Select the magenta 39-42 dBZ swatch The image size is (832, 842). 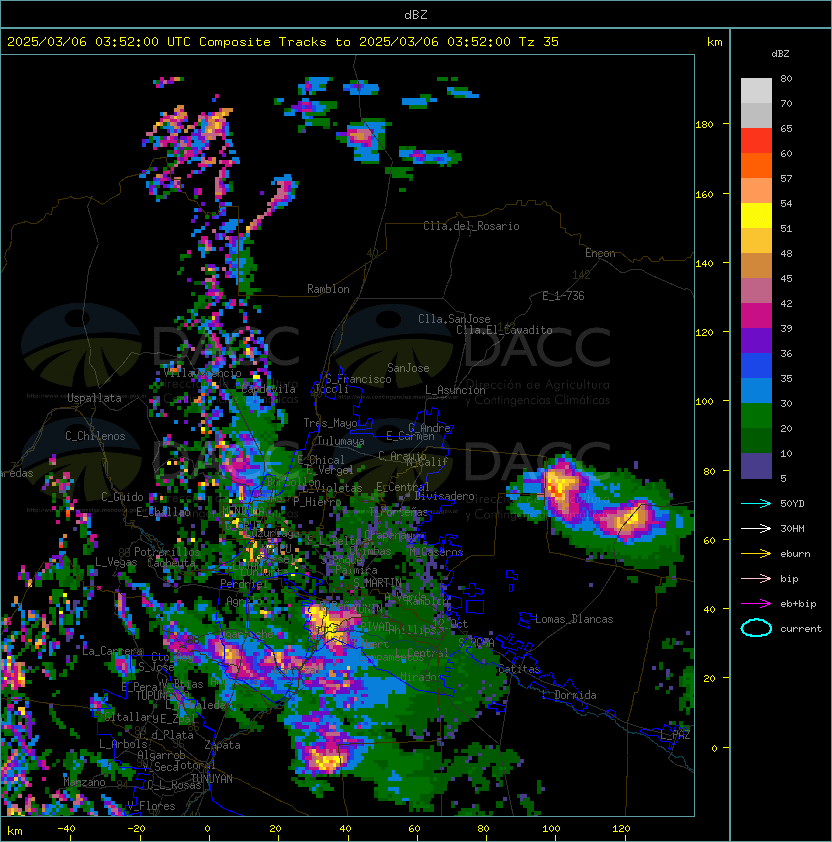[x=756, y=316]
